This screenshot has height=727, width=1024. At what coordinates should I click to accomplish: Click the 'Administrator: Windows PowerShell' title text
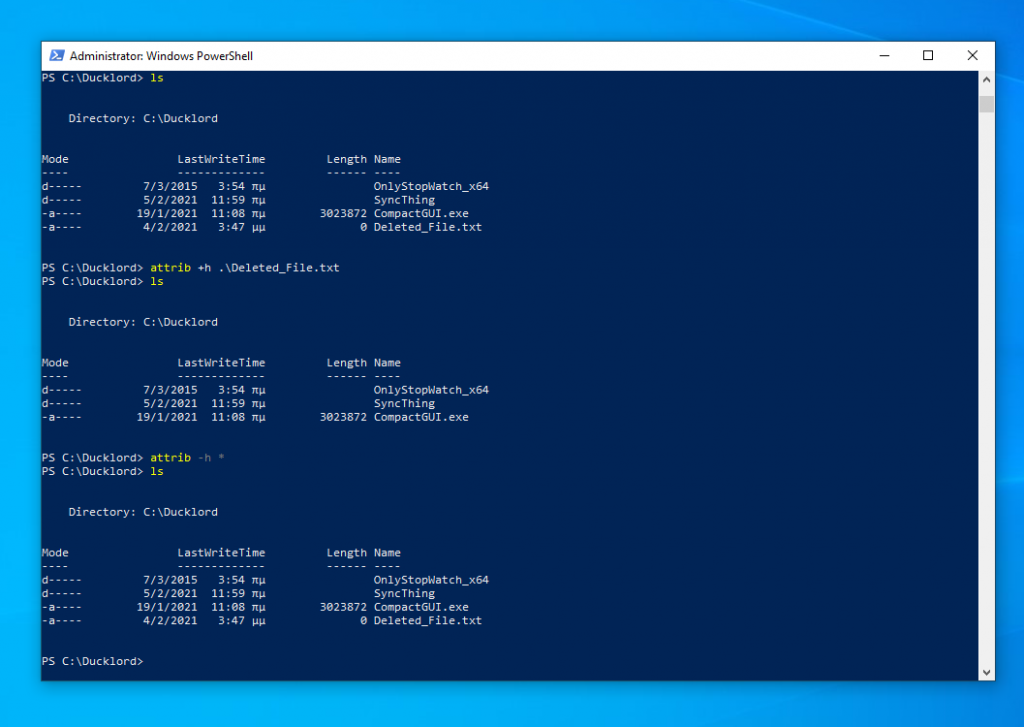click(161, 56)
